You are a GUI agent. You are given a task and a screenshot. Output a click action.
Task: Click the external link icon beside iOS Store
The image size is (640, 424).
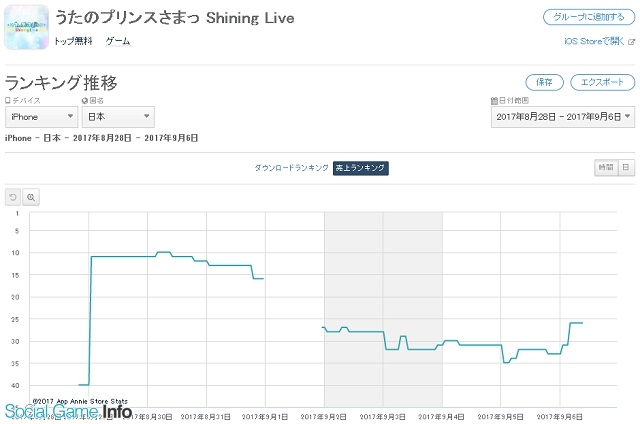click(x=631, y=42)
